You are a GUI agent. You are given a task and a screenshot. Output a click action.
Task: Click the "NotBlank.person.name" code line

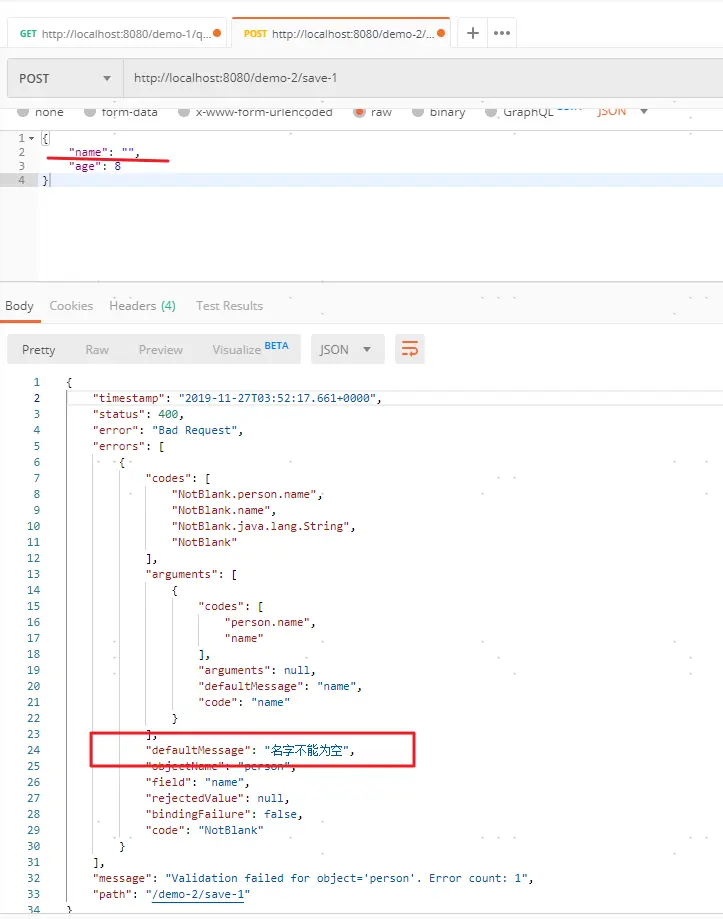(247, 494)
